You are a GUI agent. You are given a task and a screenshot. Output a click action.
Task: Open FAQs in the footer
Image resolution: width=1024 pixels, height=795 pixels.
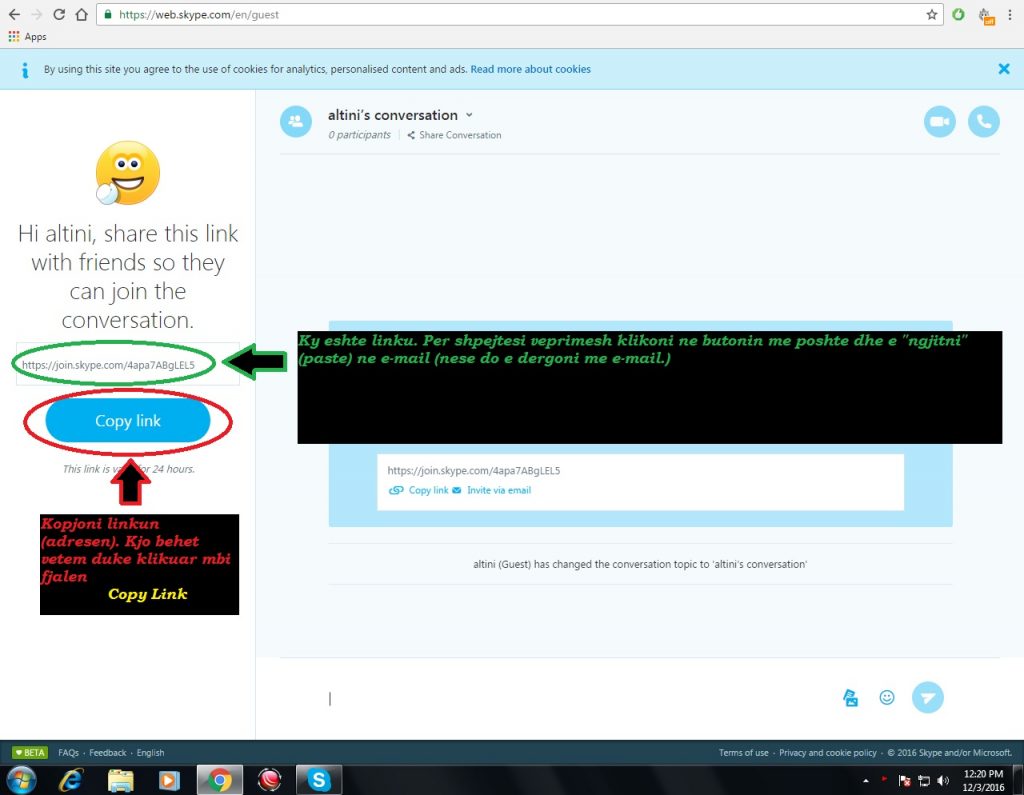coord(68,753)
